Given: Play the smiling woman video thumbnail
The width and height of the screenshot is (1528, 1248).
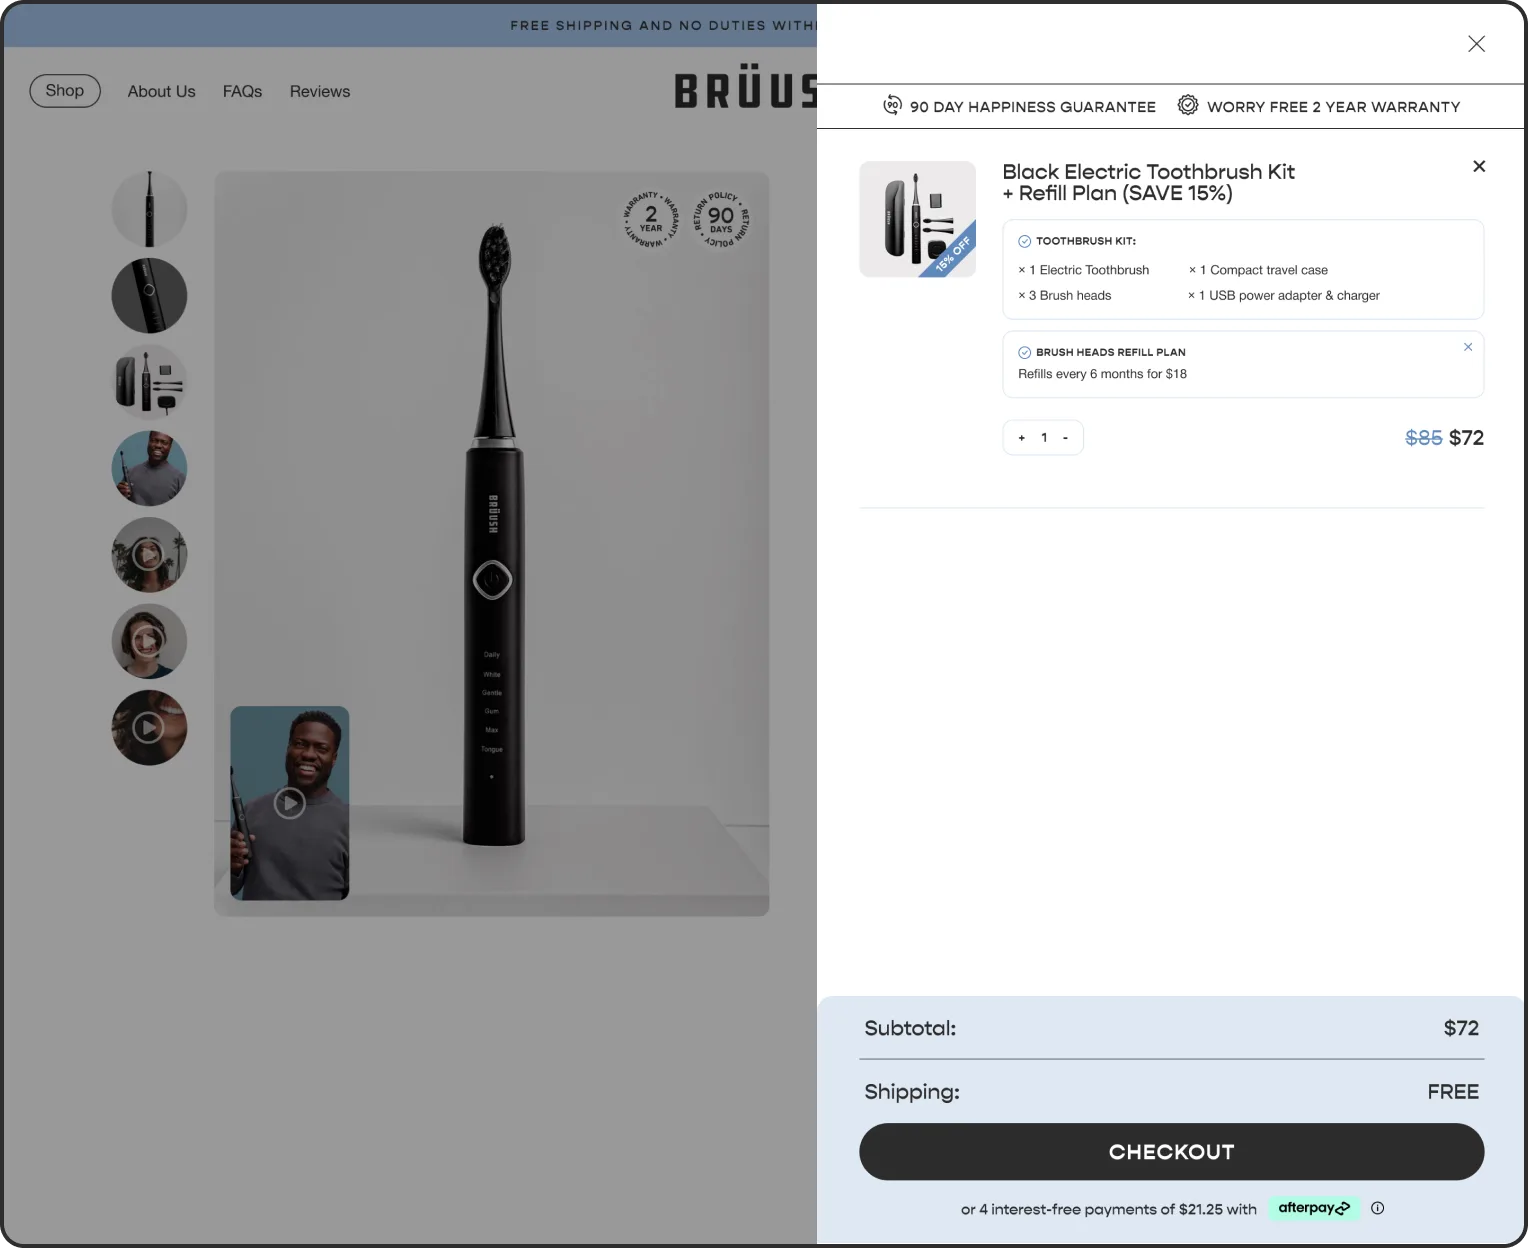Looking at the screenshot, I should click(x=149, y=641).
